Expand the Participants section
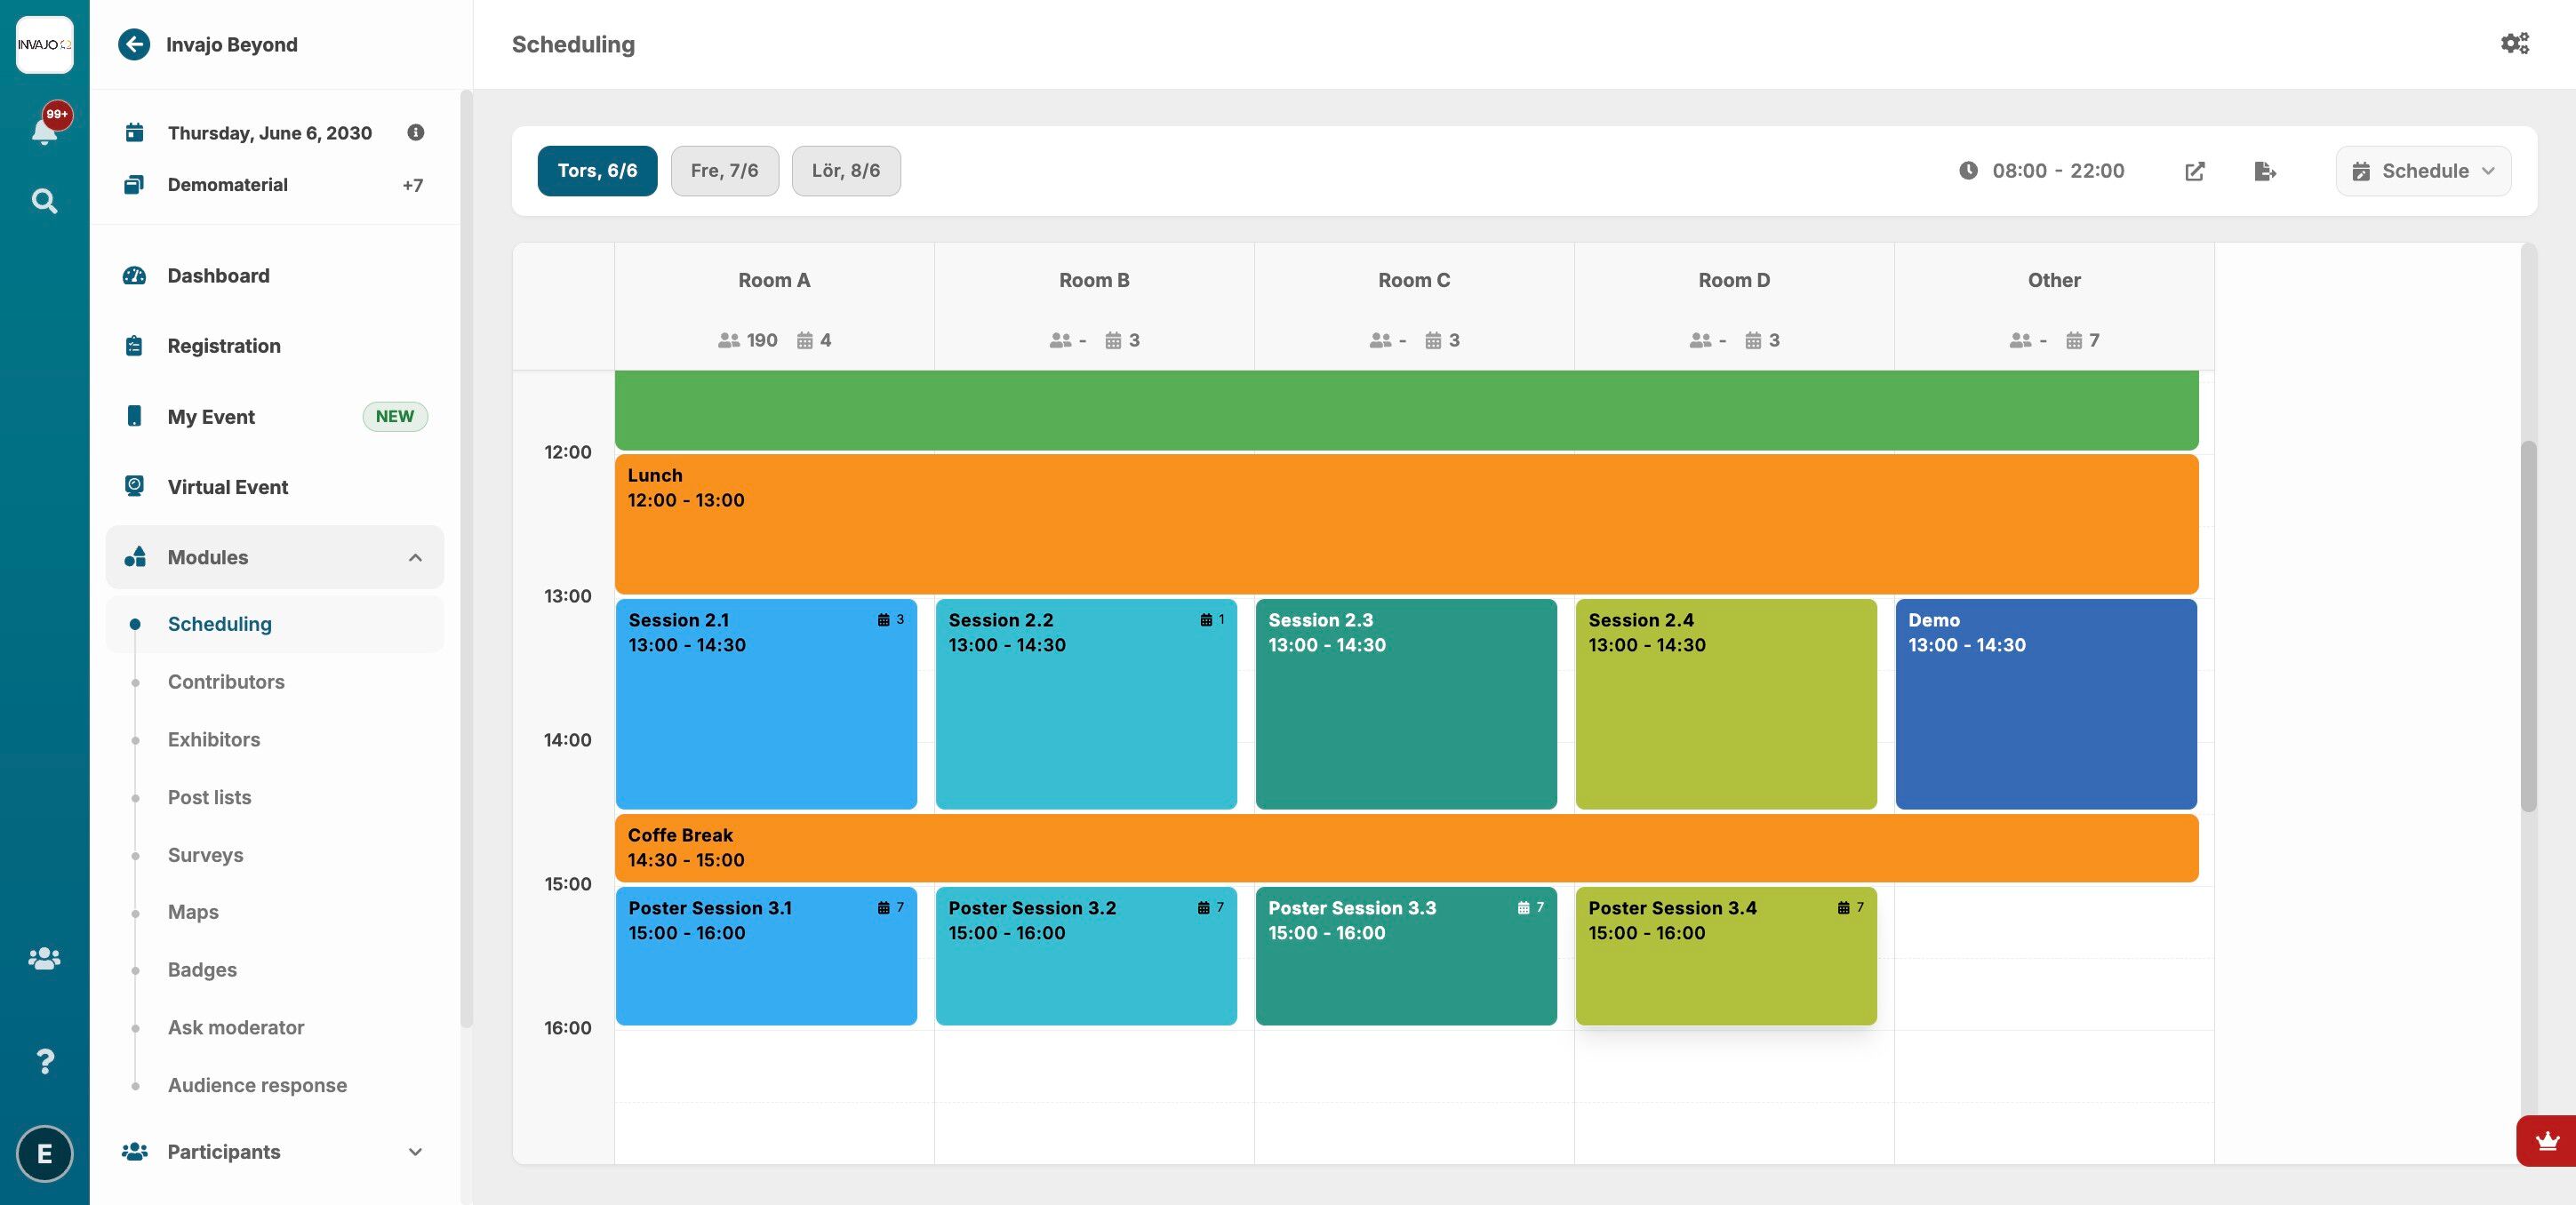The width and height of the screenshot is (2576, 1205). (x=415, y=1151)
